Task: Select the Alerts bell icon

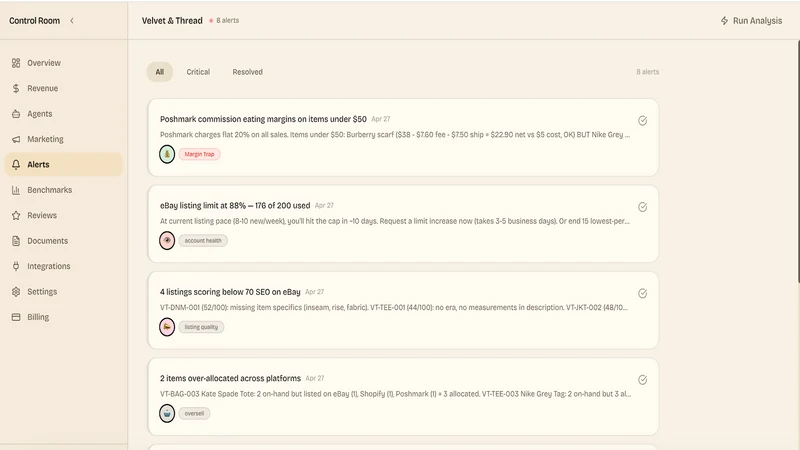Action: 16,164
